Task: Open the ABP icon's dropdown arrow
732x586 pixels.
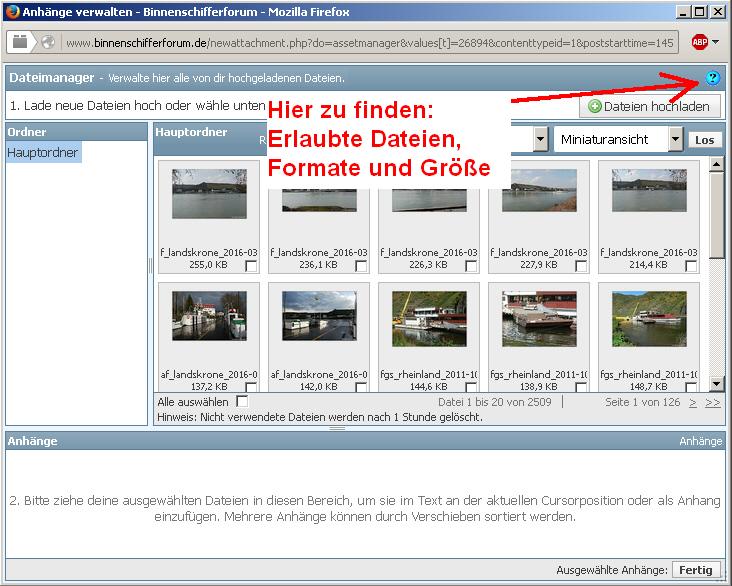Action: pyautogui.click(x=715, y=43)
